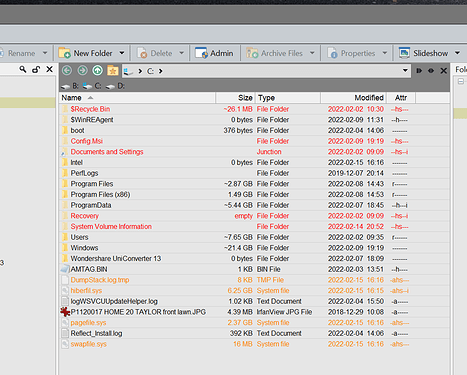Select the boot folder

pos(77,130)
